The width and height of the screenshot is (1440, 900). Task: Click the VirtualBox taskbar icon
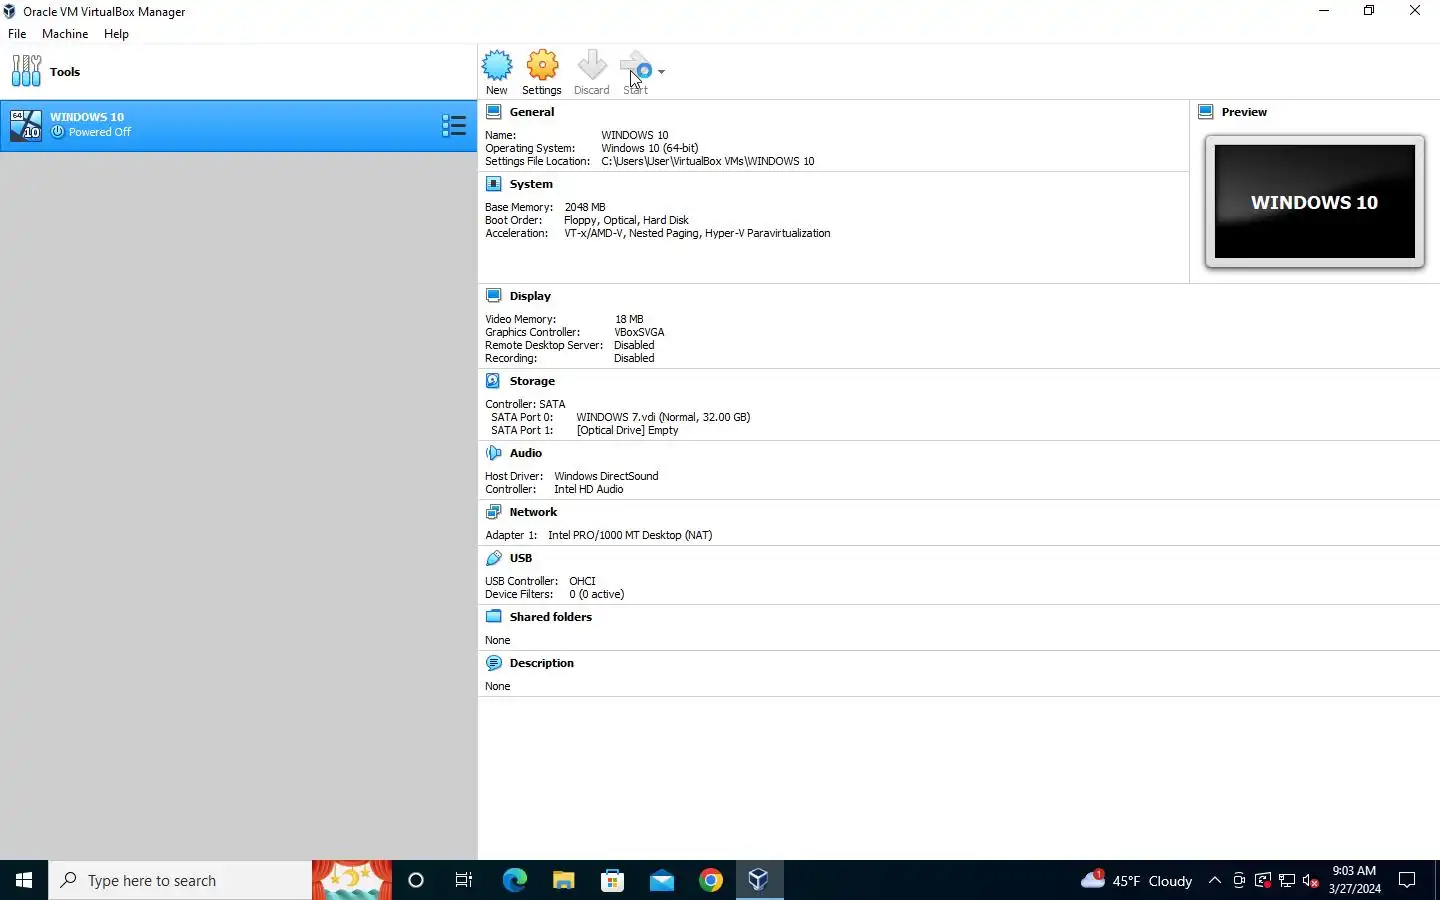coord(759,880)
